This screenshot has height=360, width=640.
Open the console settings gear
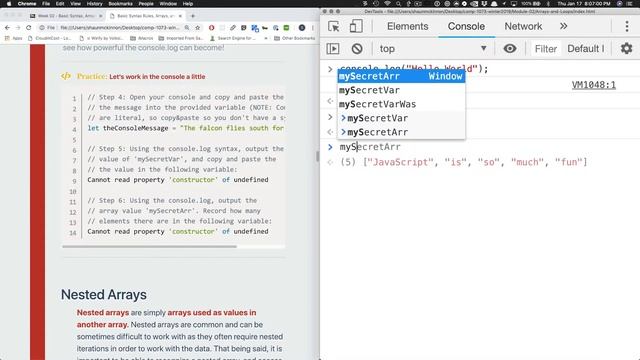pyautogui.click(x=627, y=49)
